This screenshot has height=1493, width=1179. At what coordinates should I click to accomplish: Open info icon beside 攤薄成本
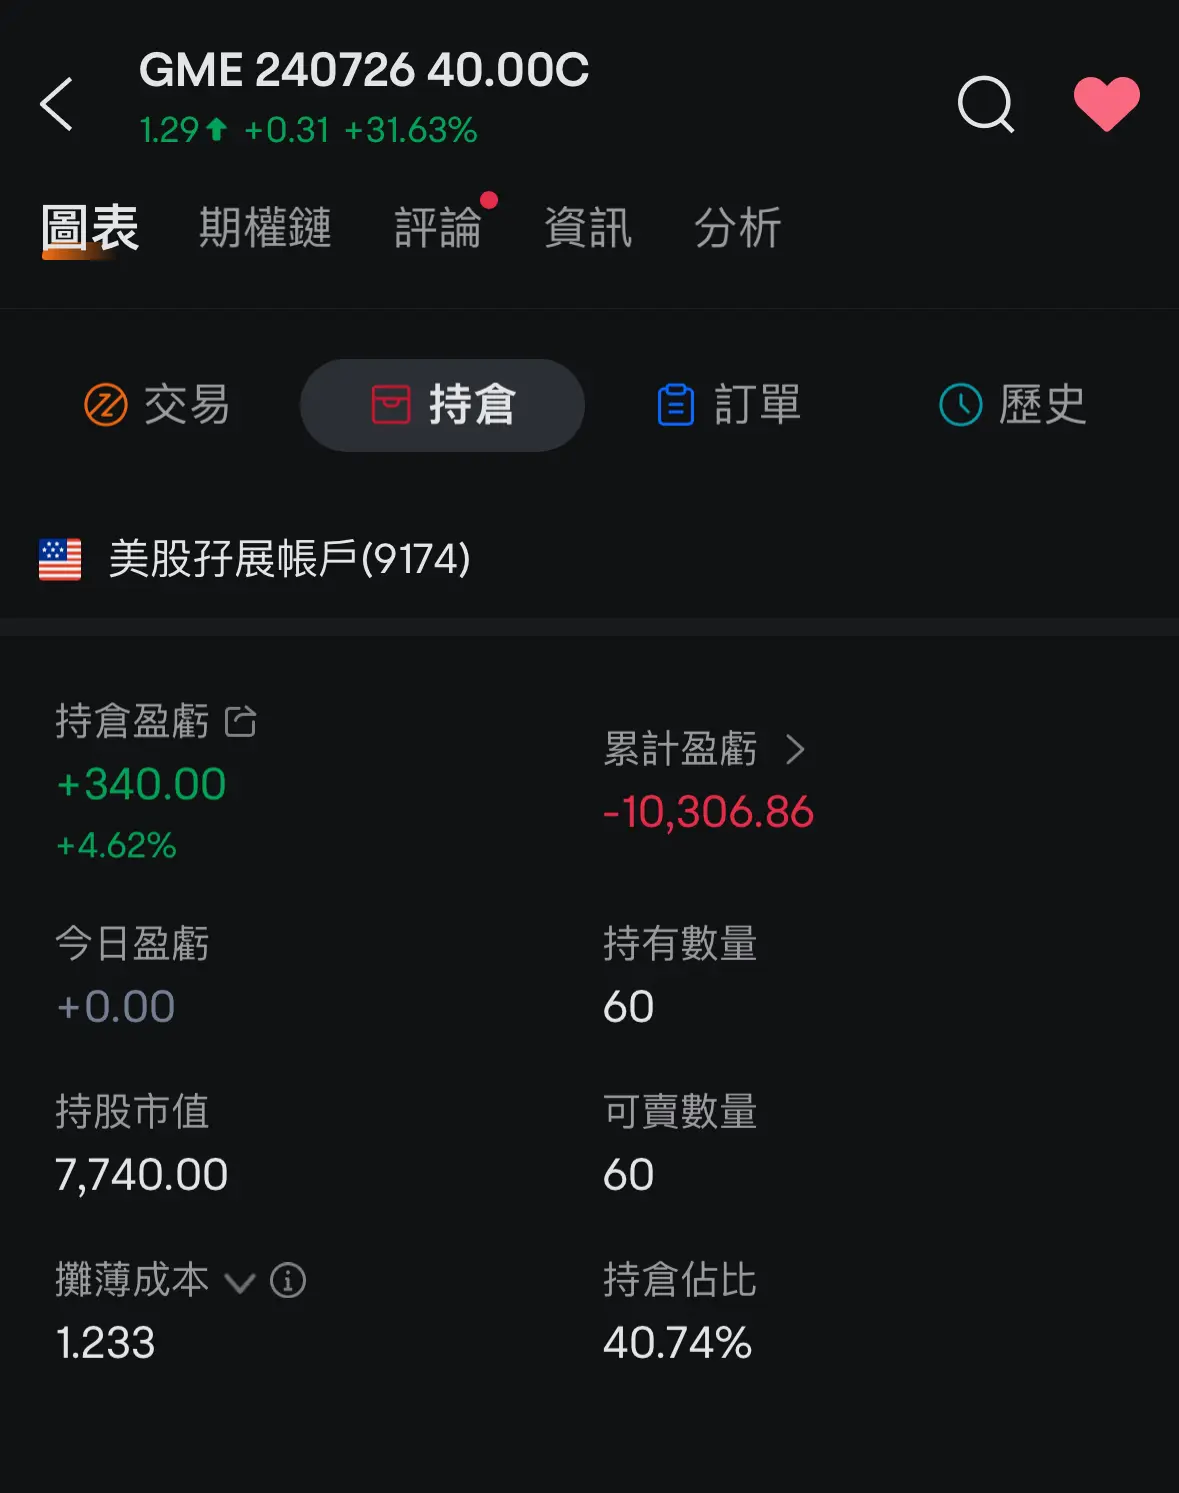[288, 1280]
